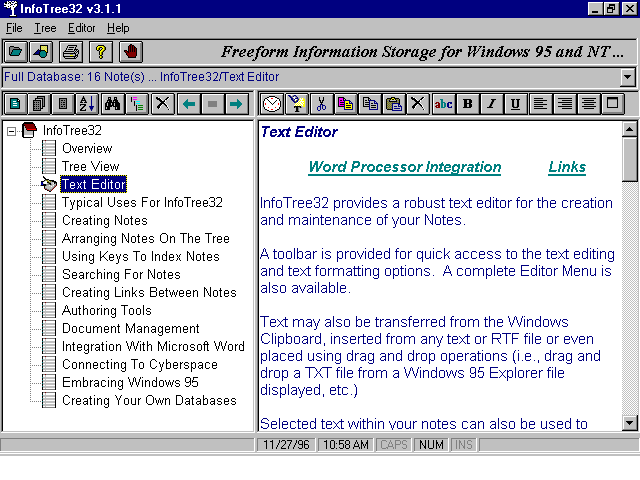Click the scissors cut icon
This screenshot has width=640, height=480.
[x=321, y=103]
